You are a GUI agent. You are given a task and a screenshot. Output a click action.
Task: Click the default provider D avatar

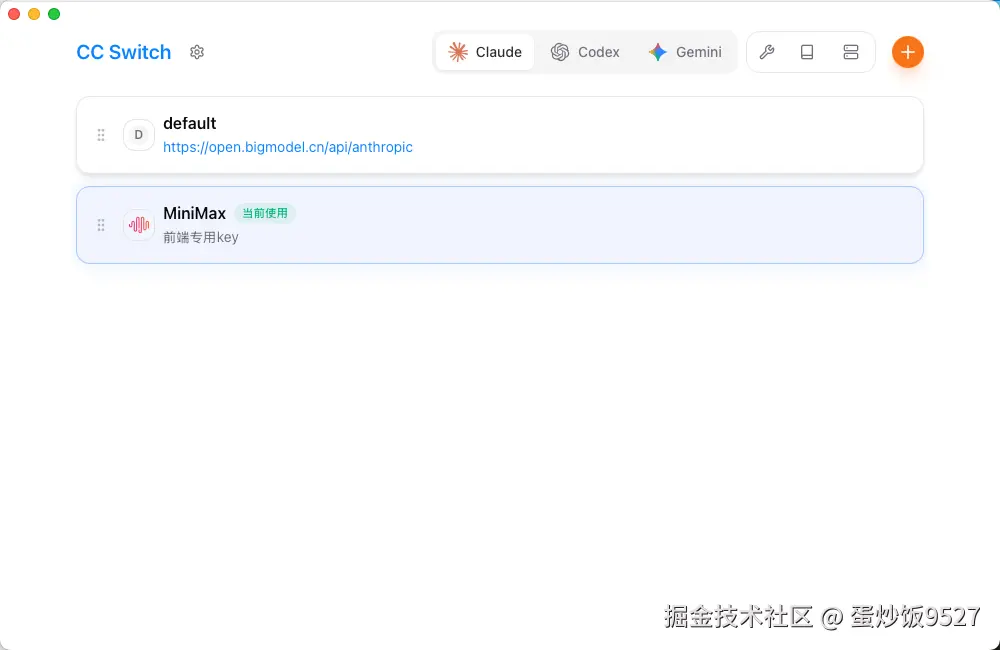click(138, 135)
